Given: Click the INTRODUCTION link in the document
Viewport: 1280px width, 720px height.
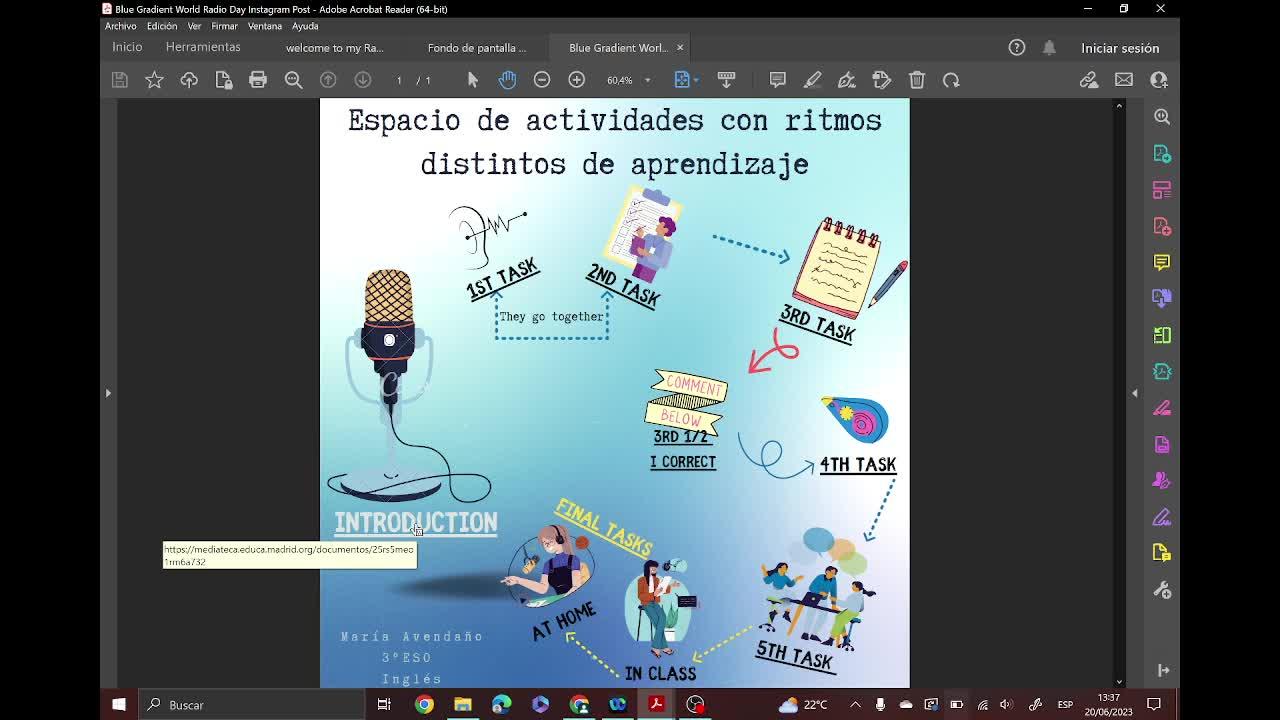Looking at the screenshot, I should [415, 522].
